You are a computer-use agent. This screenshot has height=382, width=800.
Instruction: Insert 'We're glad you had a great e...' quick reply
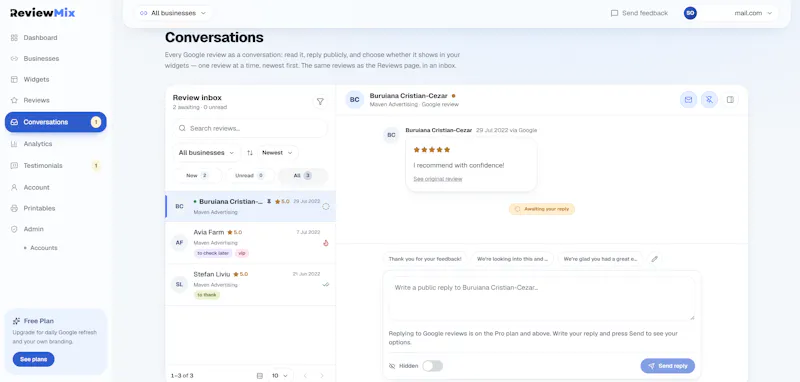tap(600, 259)
